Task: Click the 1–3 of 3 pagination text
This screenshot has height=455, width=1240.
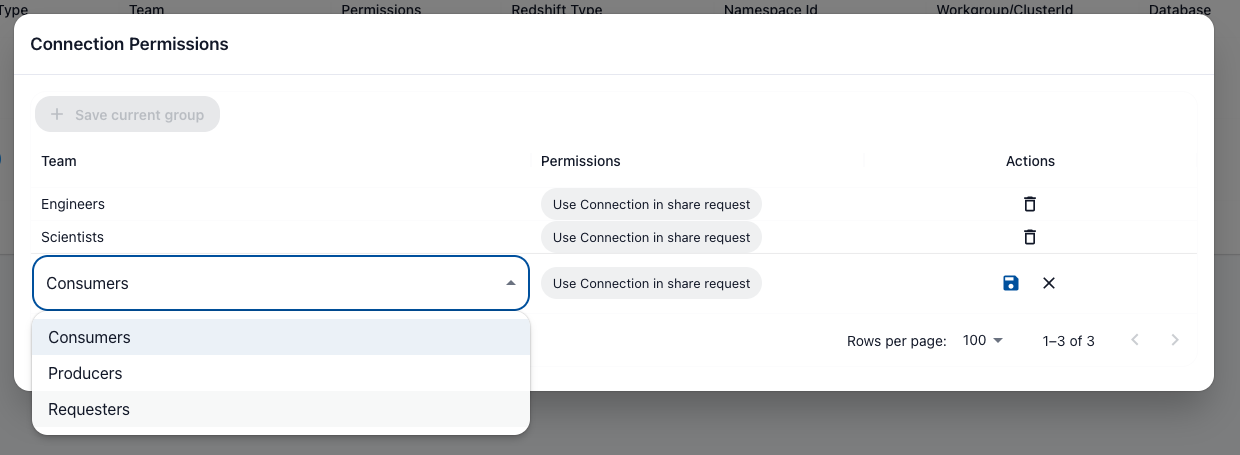Action: [x=1068, y=341]
